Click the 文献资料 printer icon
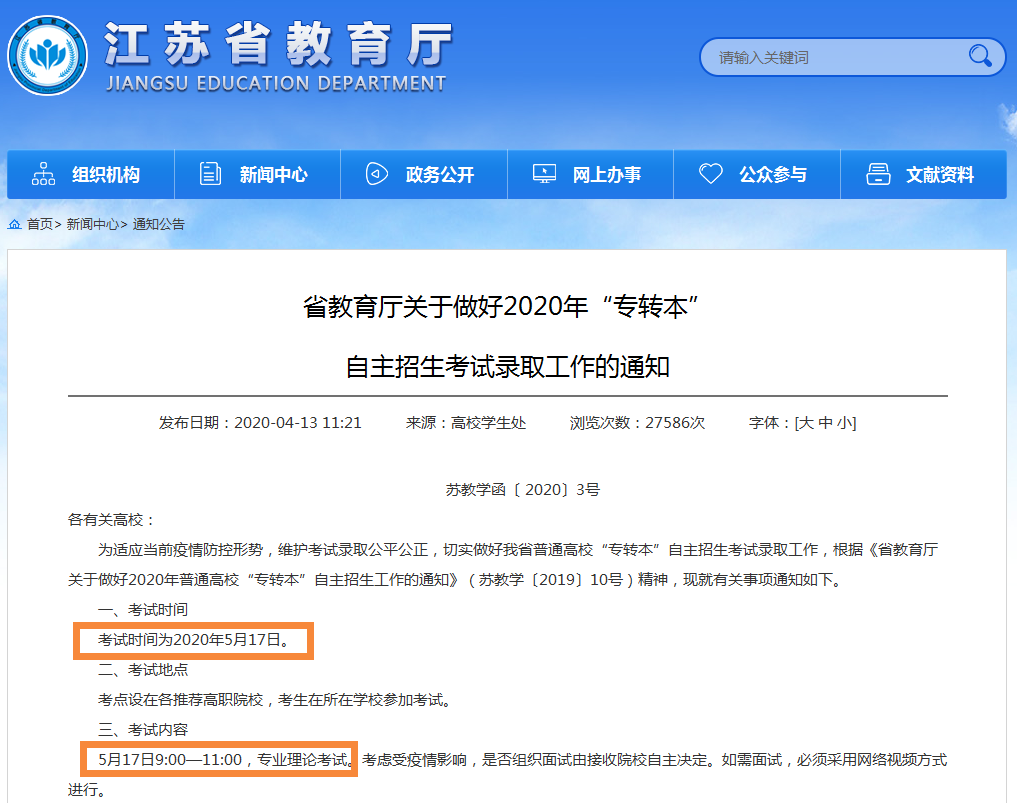The height and width of the screenshot is (803, 1017). tap(878, 174)
